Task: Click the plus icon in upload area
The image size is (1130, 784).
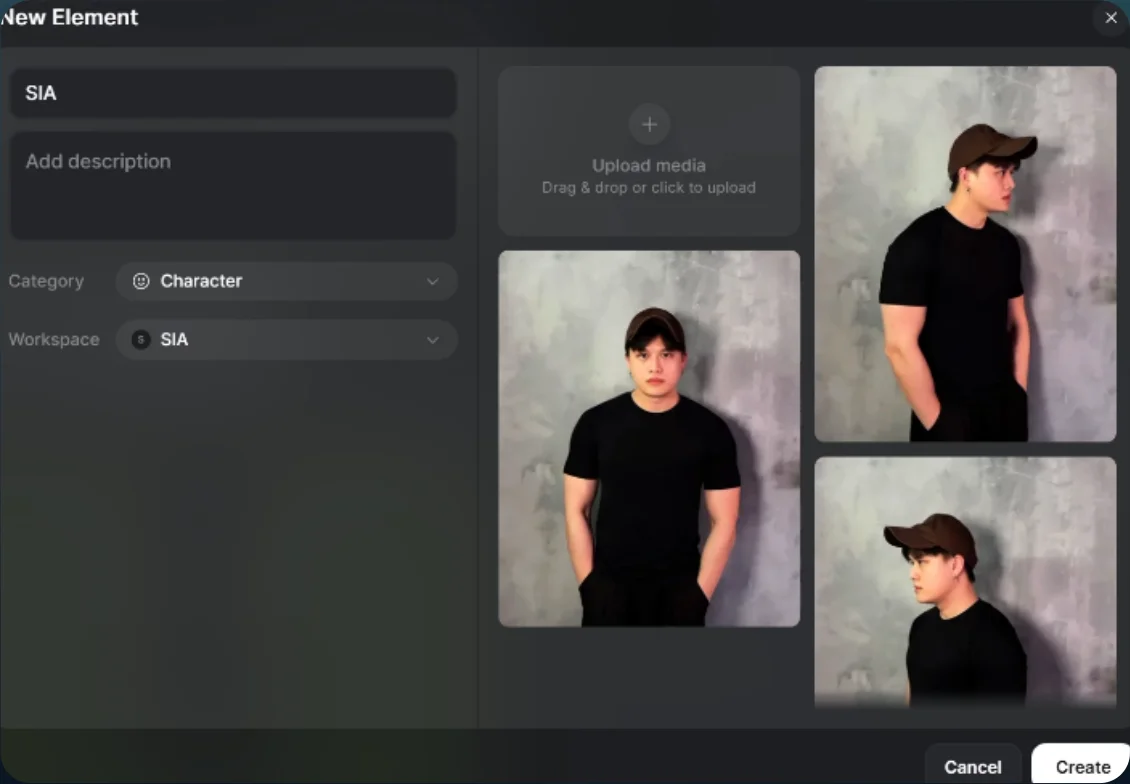Action: [649, 125]
